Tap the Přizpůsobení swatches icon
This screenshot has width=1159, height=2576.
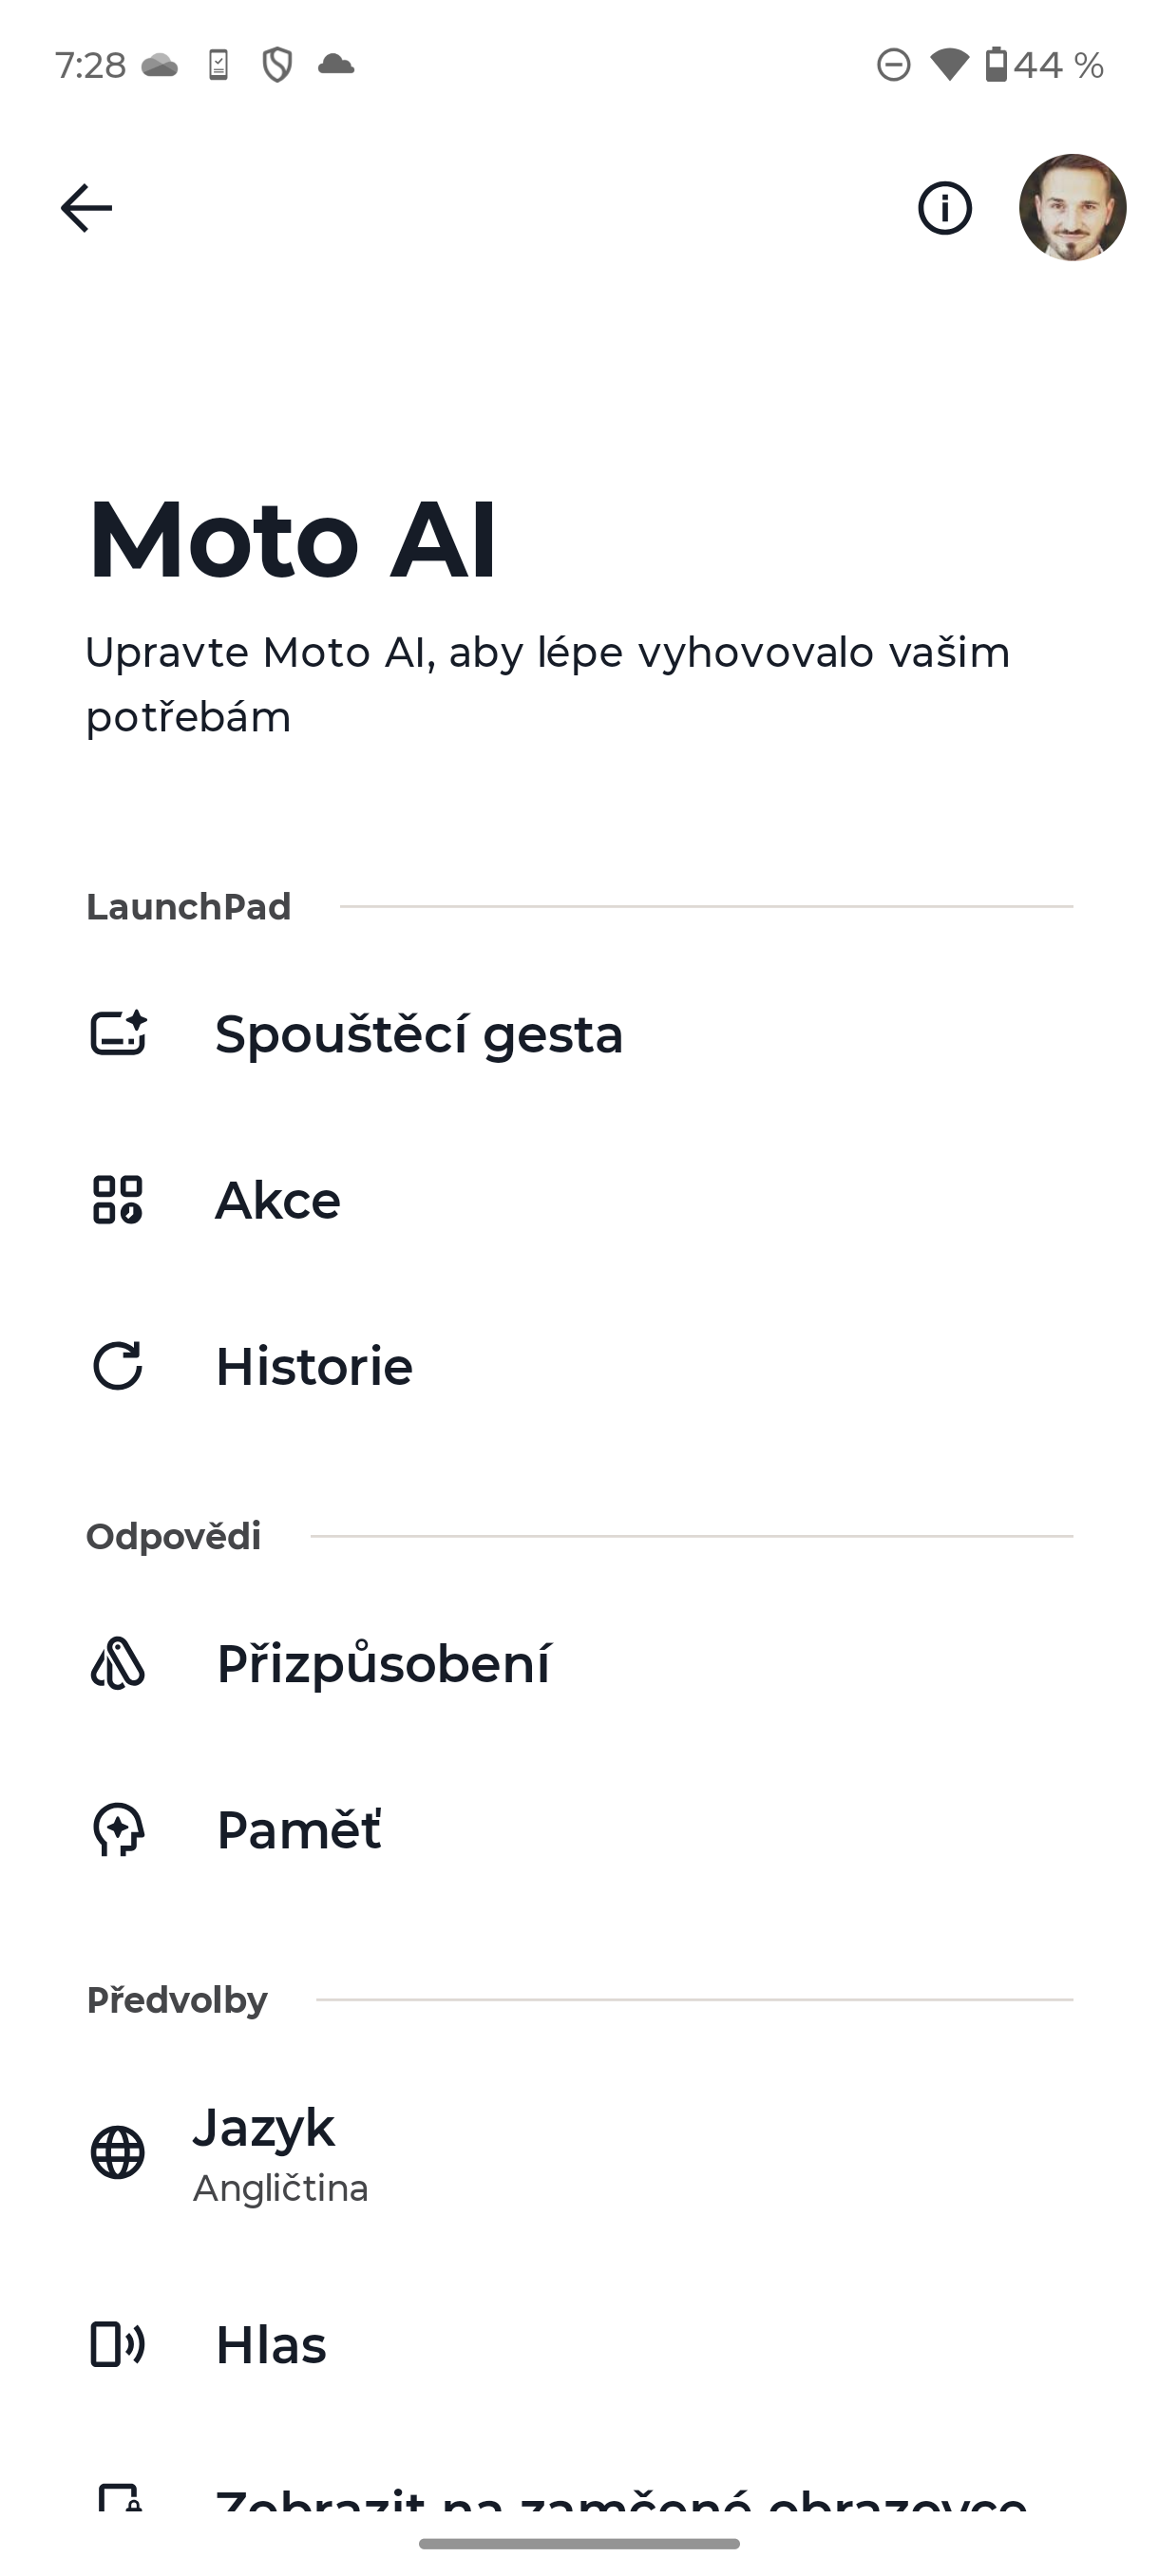(x=118, y=1664)
